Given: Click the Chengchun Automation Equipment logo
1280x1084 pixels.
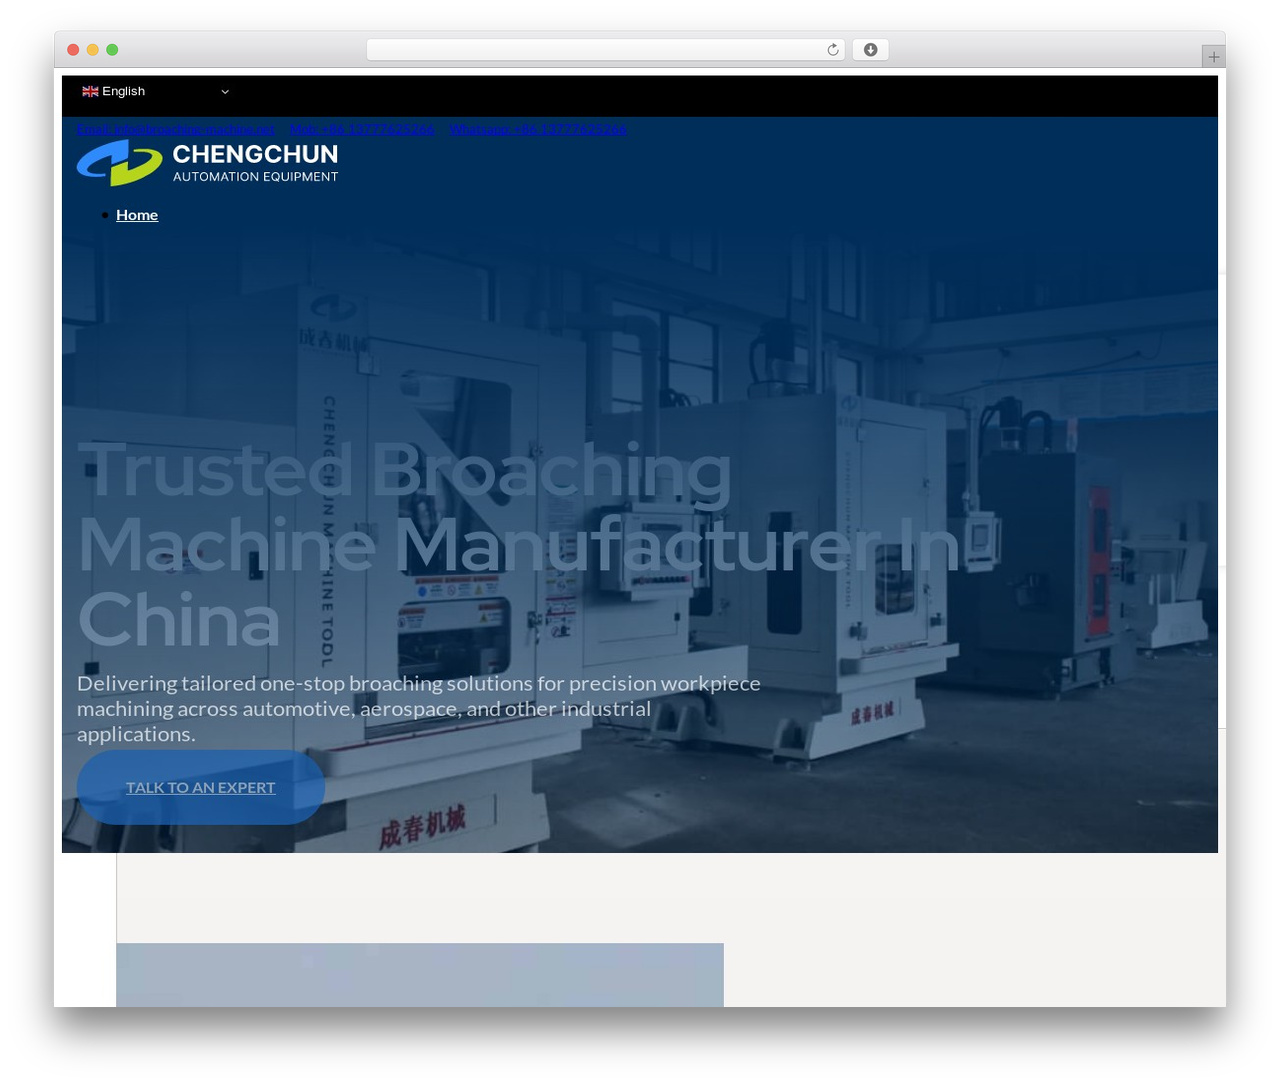Looking at the screenshot, I should 208,163.
